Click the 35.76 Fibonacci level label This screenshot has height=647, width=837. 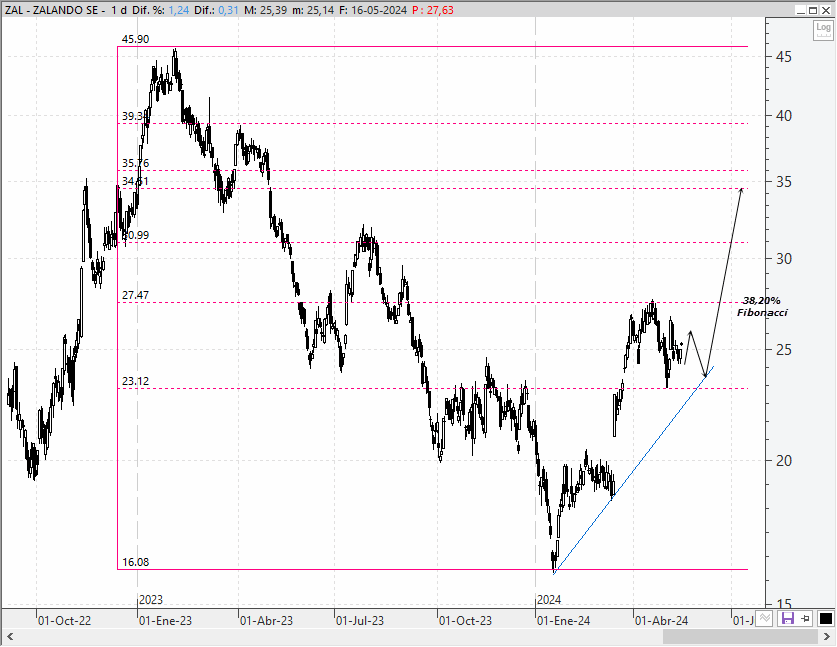(x=136, y=163)
